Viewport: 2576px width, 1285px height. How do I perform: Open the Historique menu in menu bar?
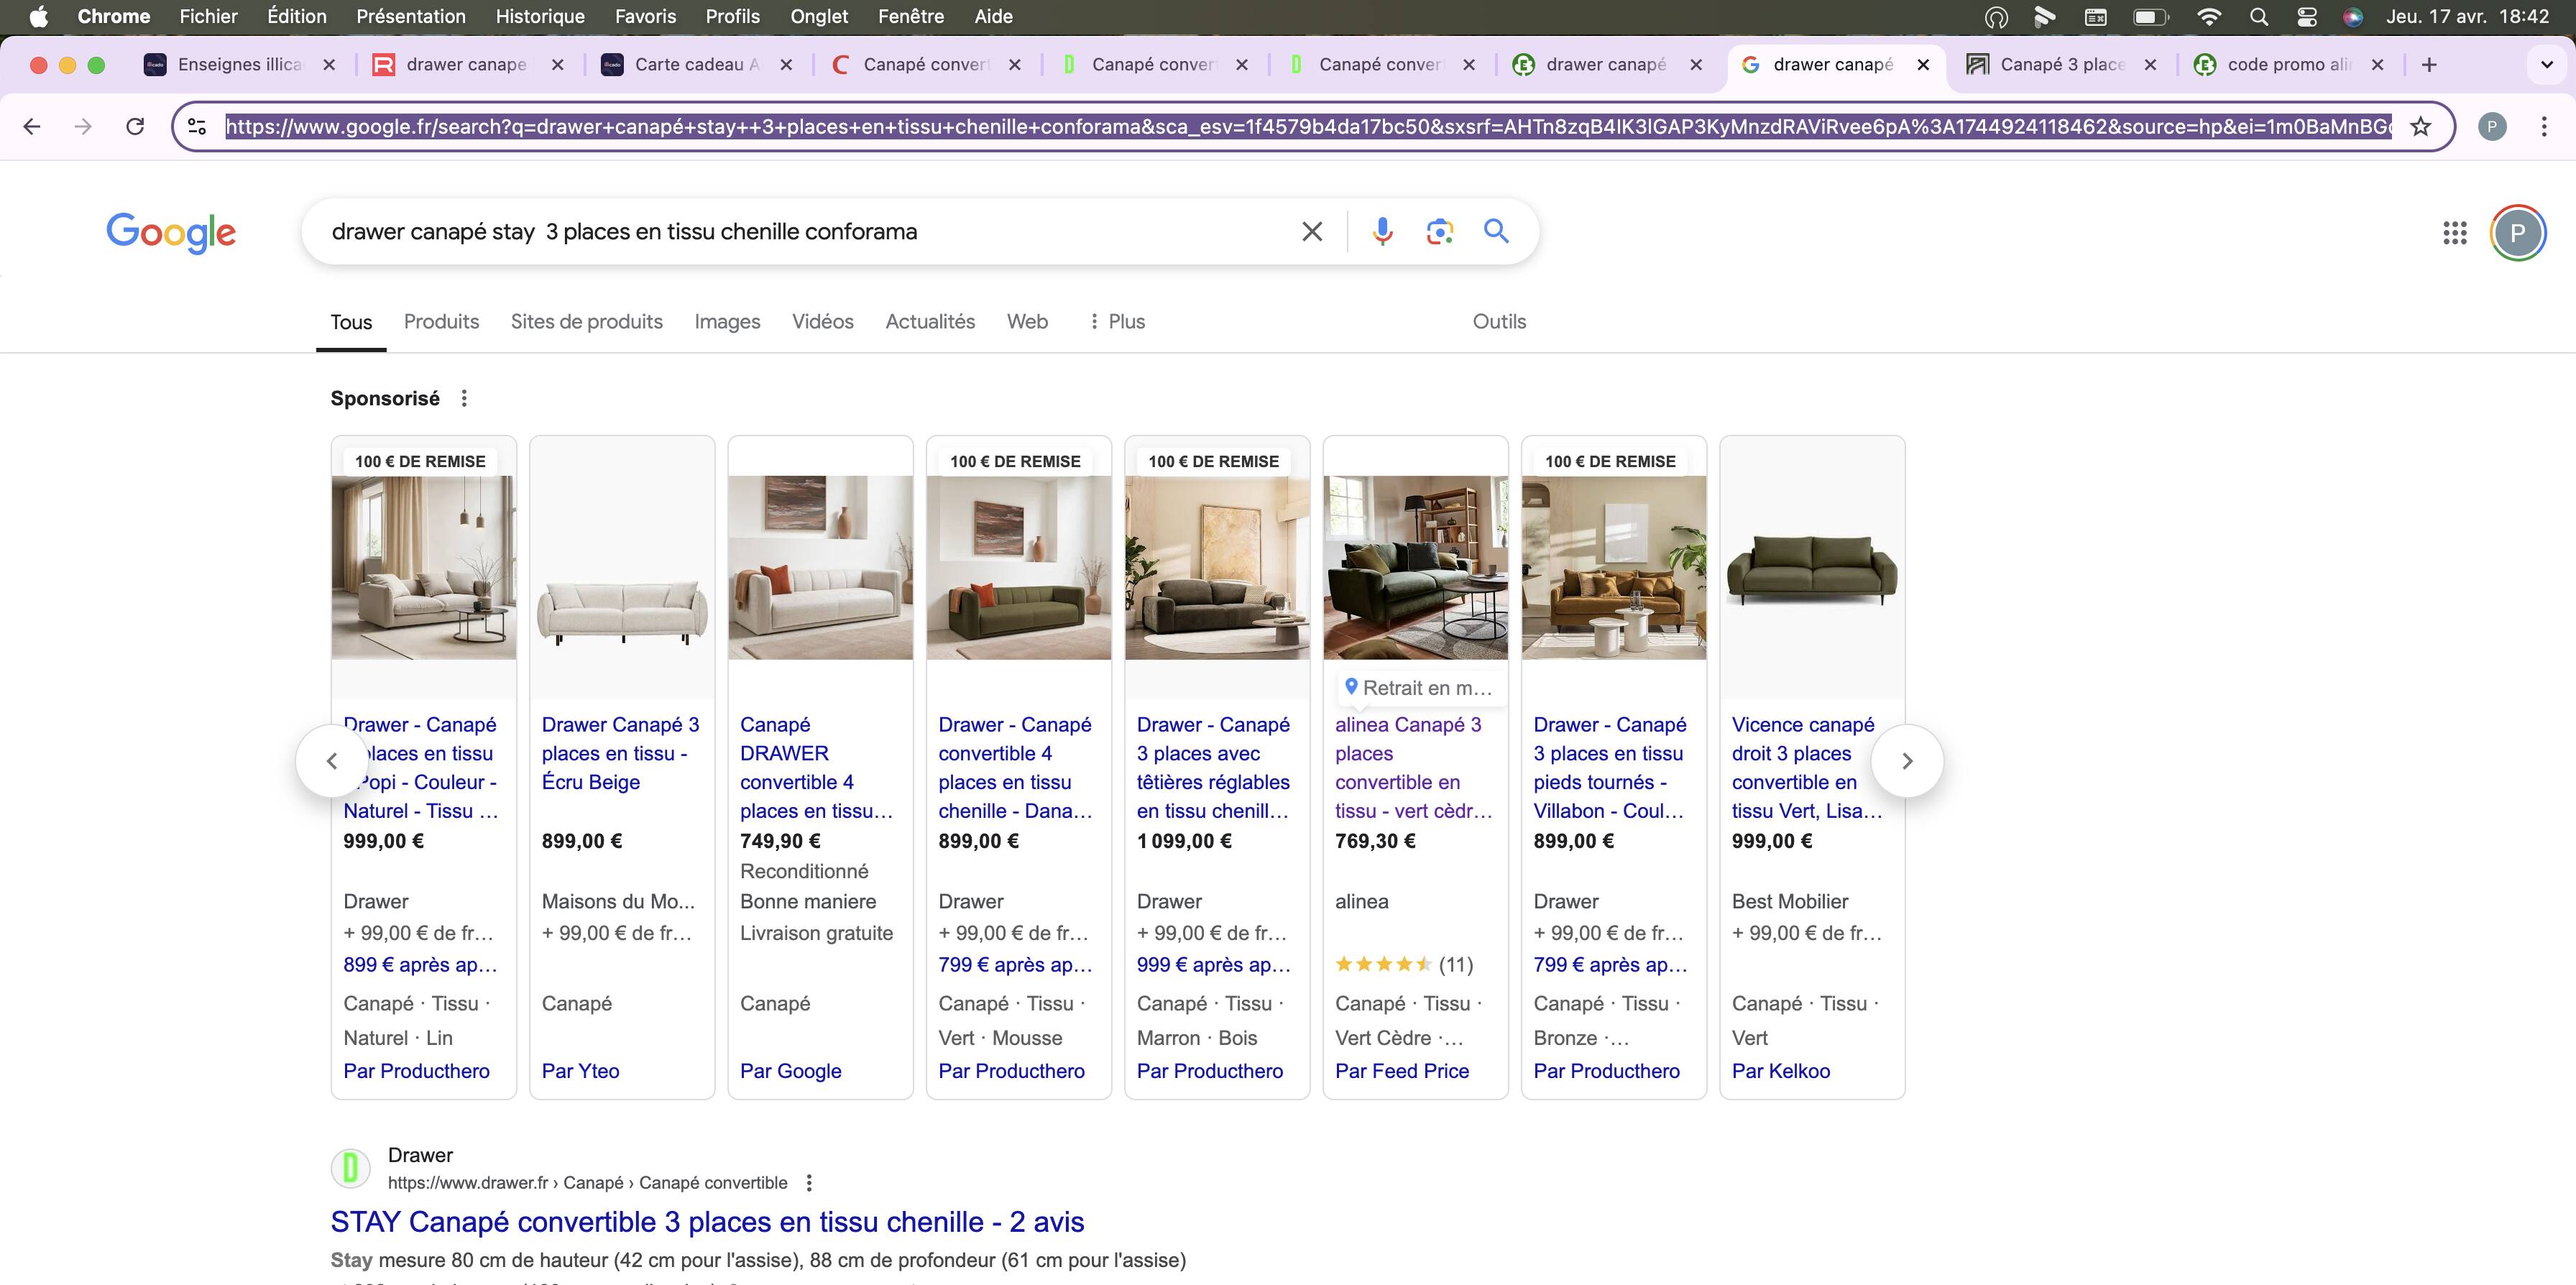540,16
